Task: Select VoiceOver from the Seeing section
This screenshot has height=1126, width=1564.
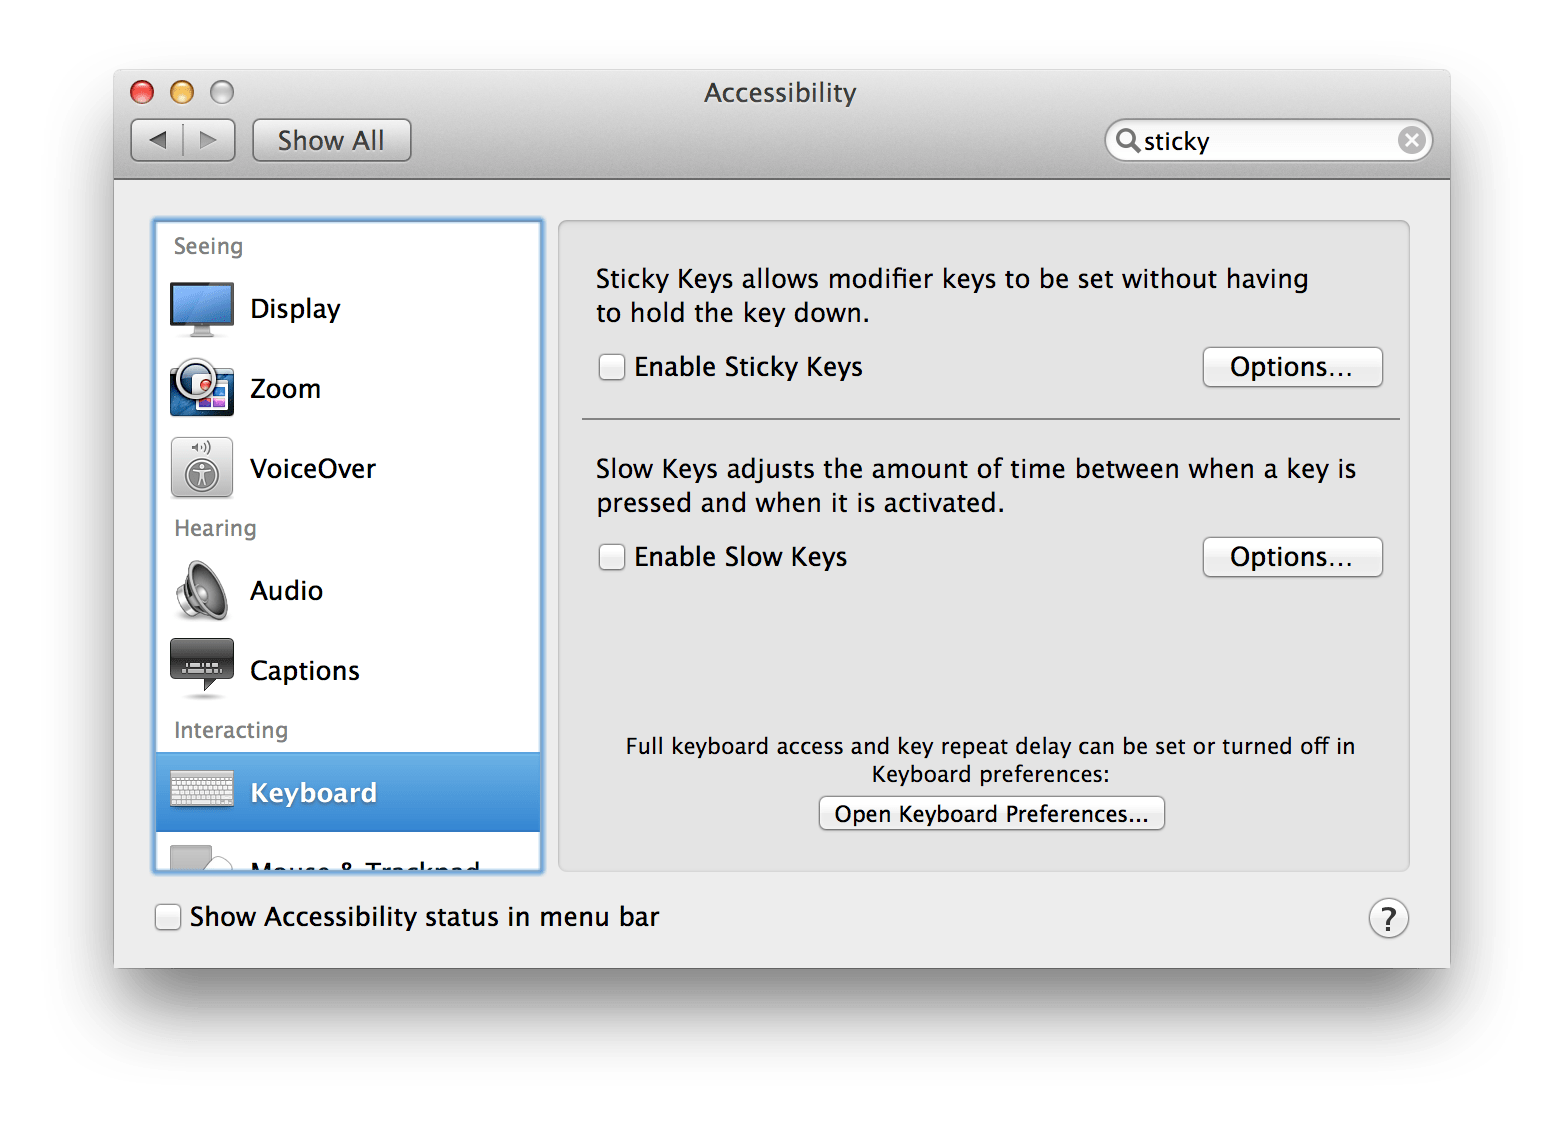Action: click(x=201, y=468)
